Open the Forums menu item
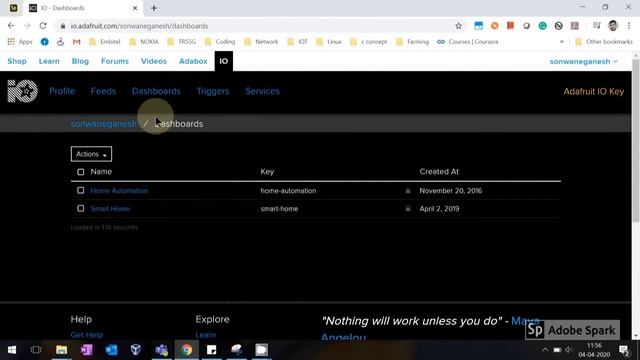The width and height of the screenshot is (640, 360). point(115,61)
